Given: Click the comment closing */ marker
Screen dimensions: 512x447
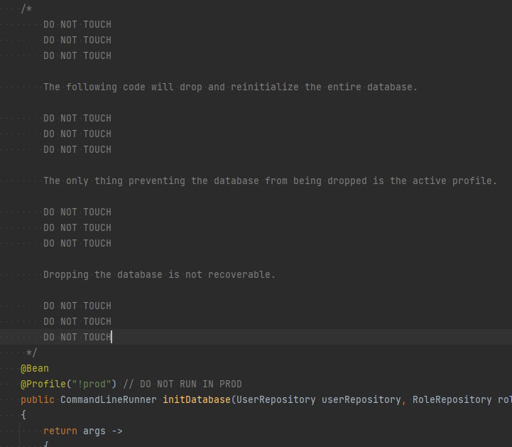Looking at the screenshot, I should click(x=32, y=352).
